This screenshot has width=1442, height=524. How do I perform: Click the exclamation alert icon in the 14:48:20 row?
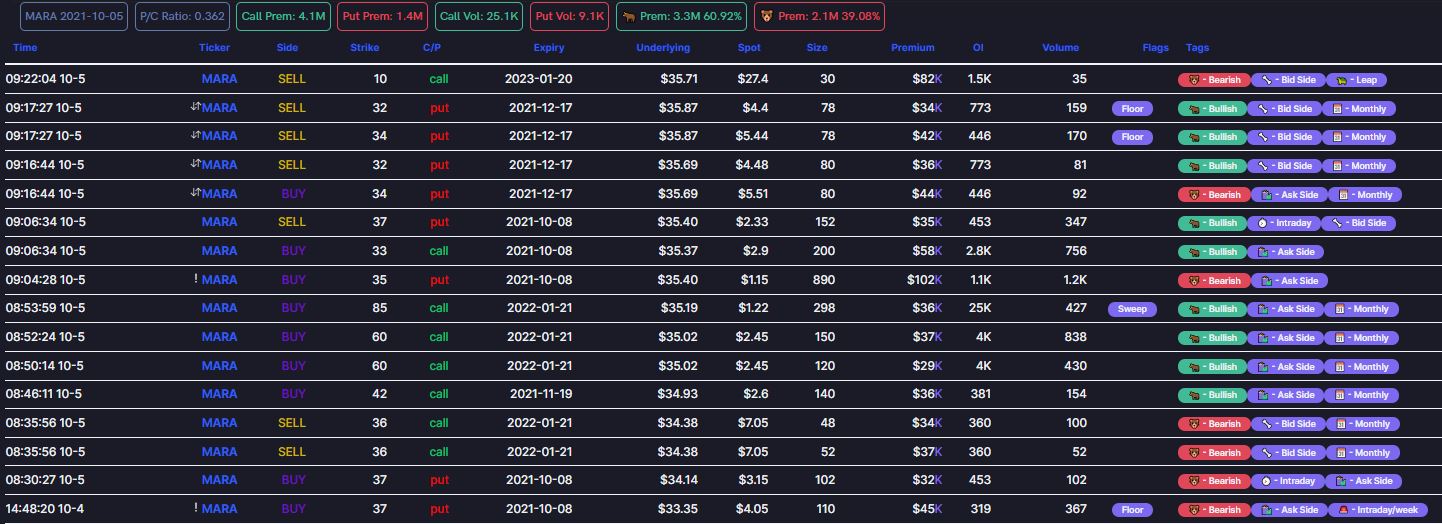[x=196, y=508]
